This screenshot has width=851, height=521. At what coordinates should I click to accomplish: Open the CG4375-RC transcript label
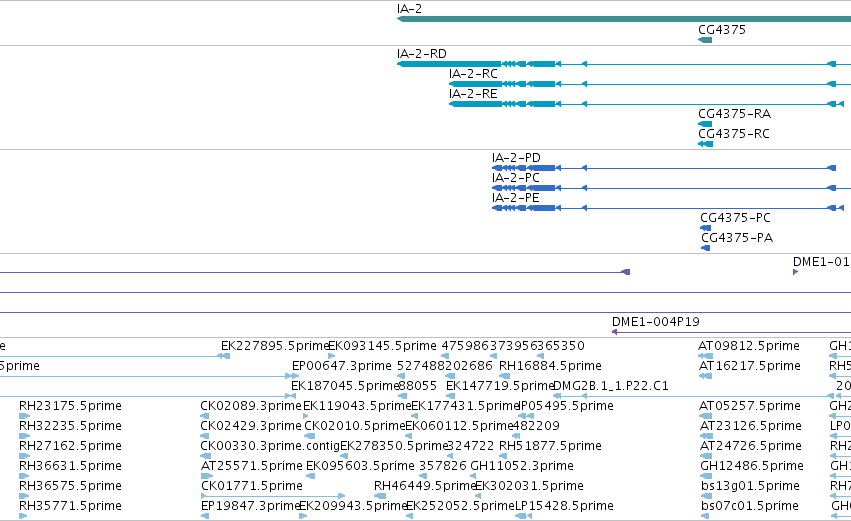[x=734, y=134]
